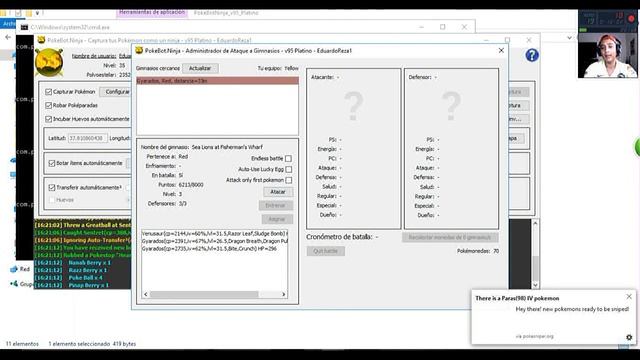This screenshot has width=640, height=360.
Task: Click Recolectar monedas de gimnasios button
Action: pyautogui.click(x=450, y=237)
